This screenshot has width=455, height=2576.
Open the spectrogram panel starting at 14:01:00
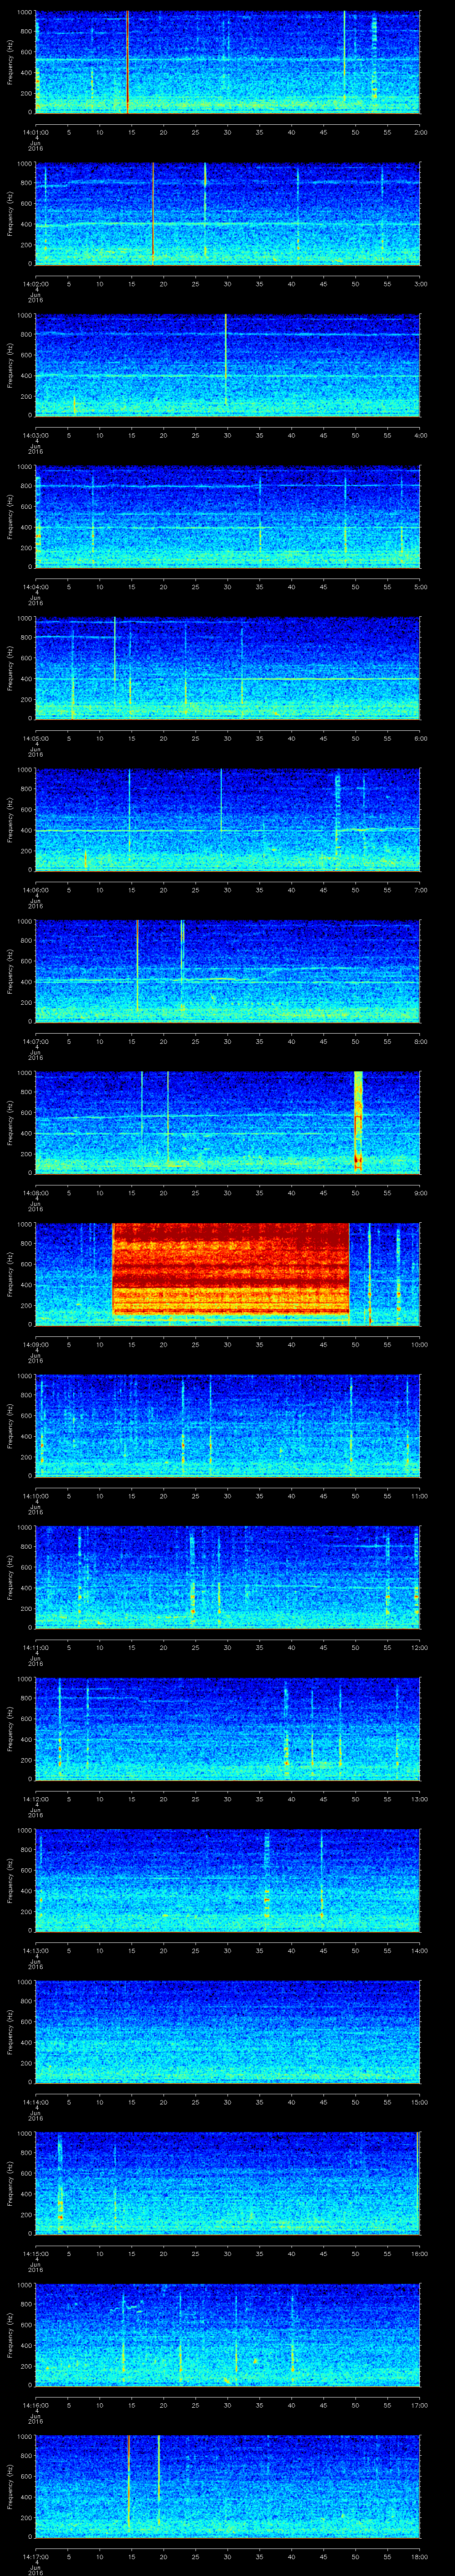(x=228, y=62)
